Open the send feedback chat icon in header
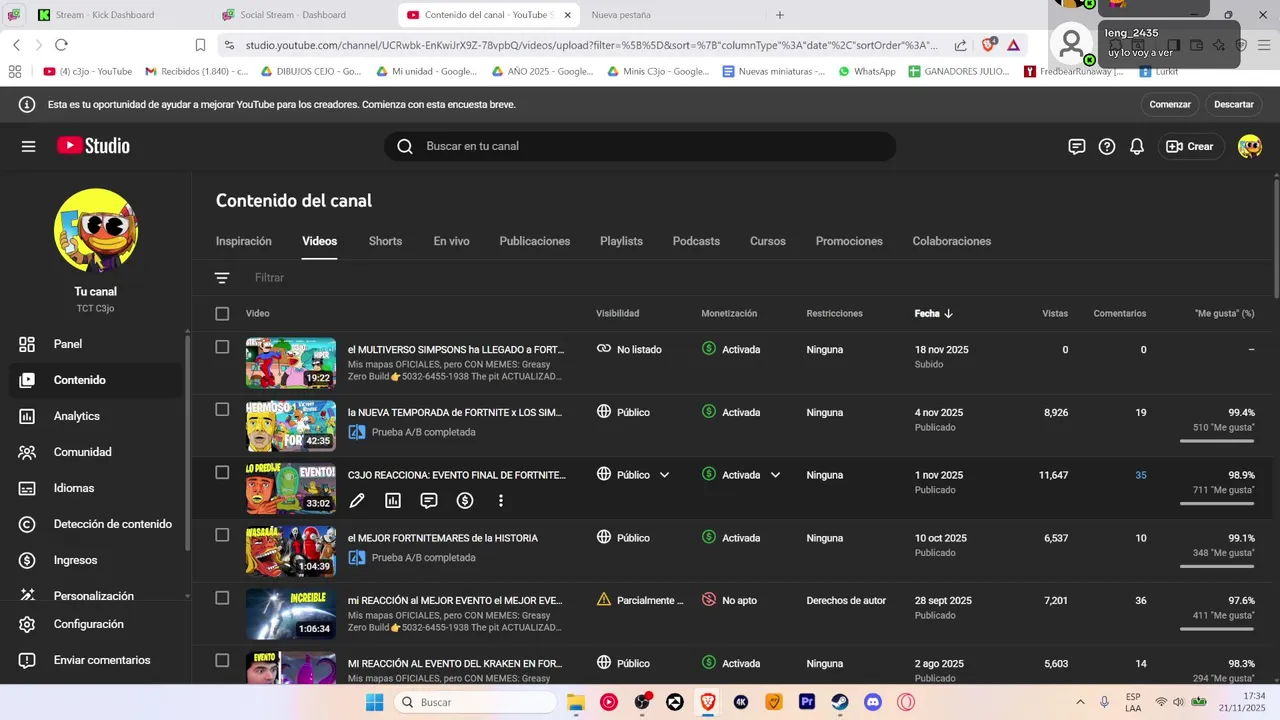The image size is (1280, 720). coord(1077,146)
